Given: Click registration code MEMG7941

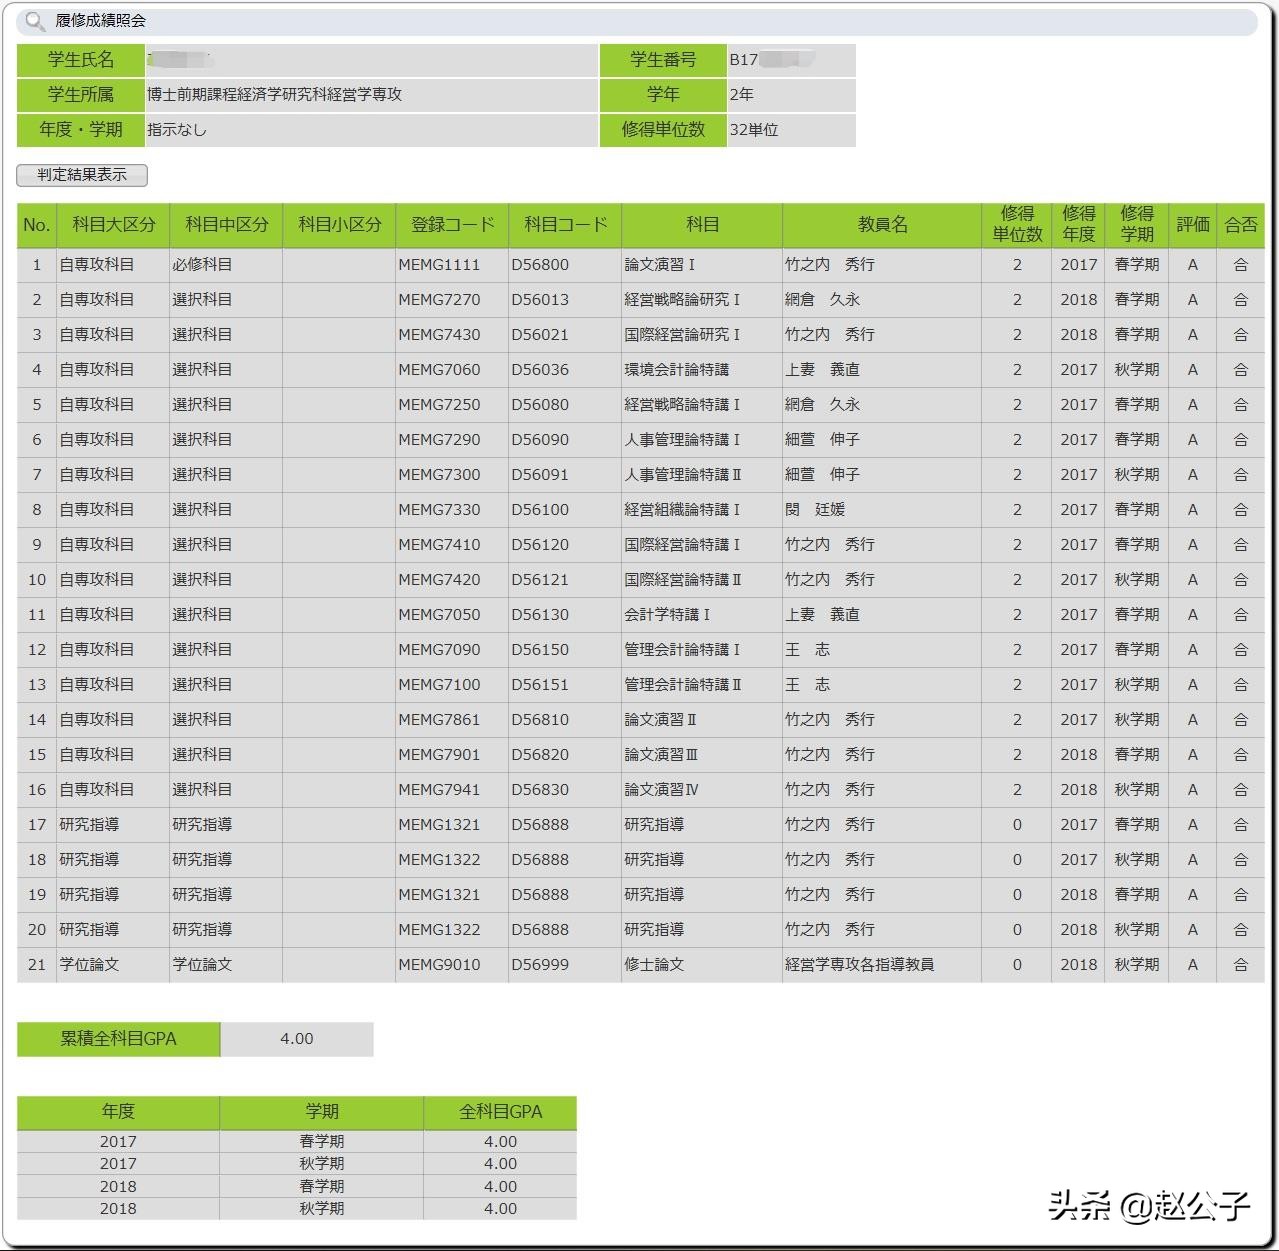Looking at the screenshot, I should tap(439, 790).
